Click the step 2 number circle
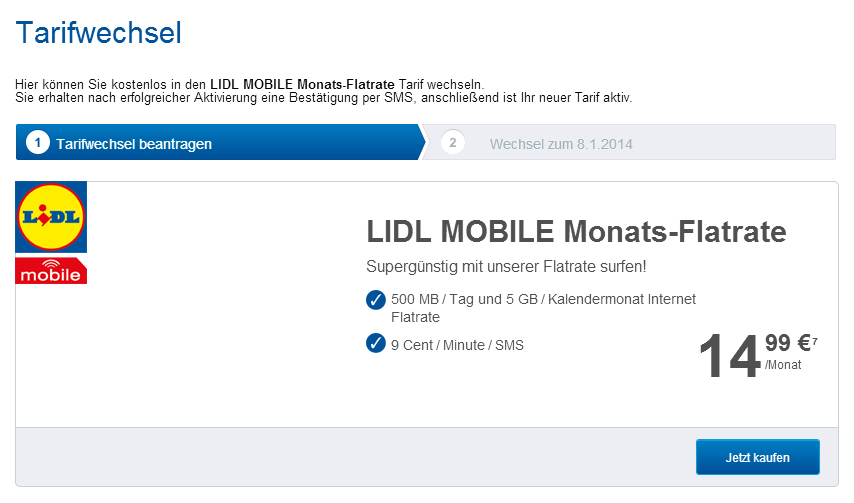The height and width of the screenshot is (503, 854). 452,143
